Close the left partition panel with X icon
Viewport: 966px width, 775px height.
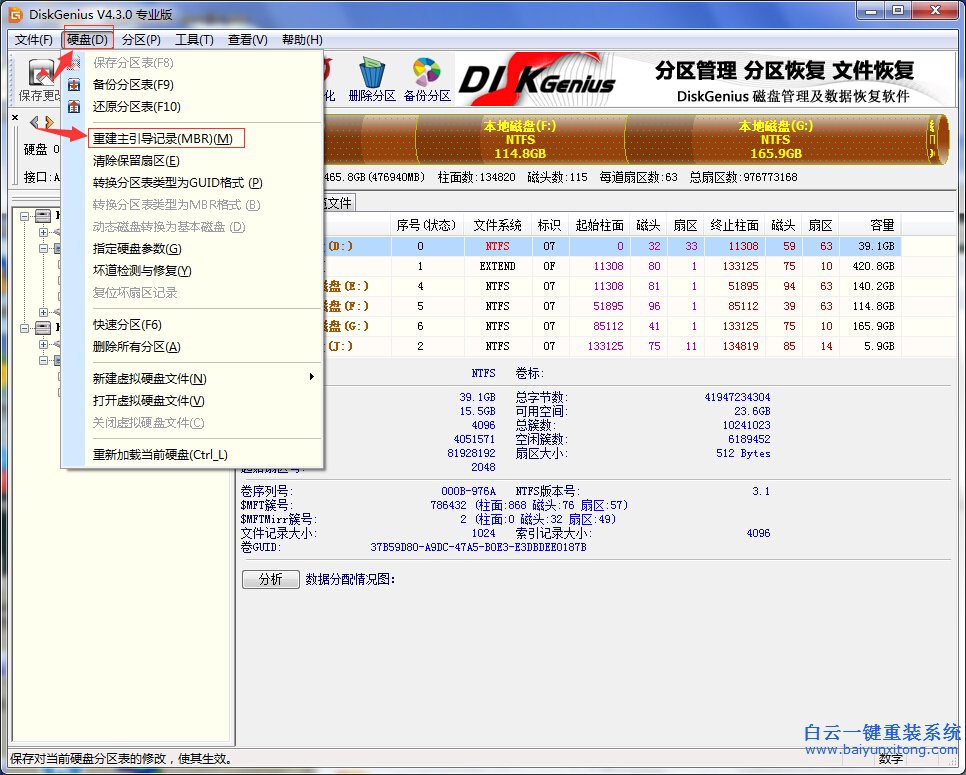coord(13,118)
